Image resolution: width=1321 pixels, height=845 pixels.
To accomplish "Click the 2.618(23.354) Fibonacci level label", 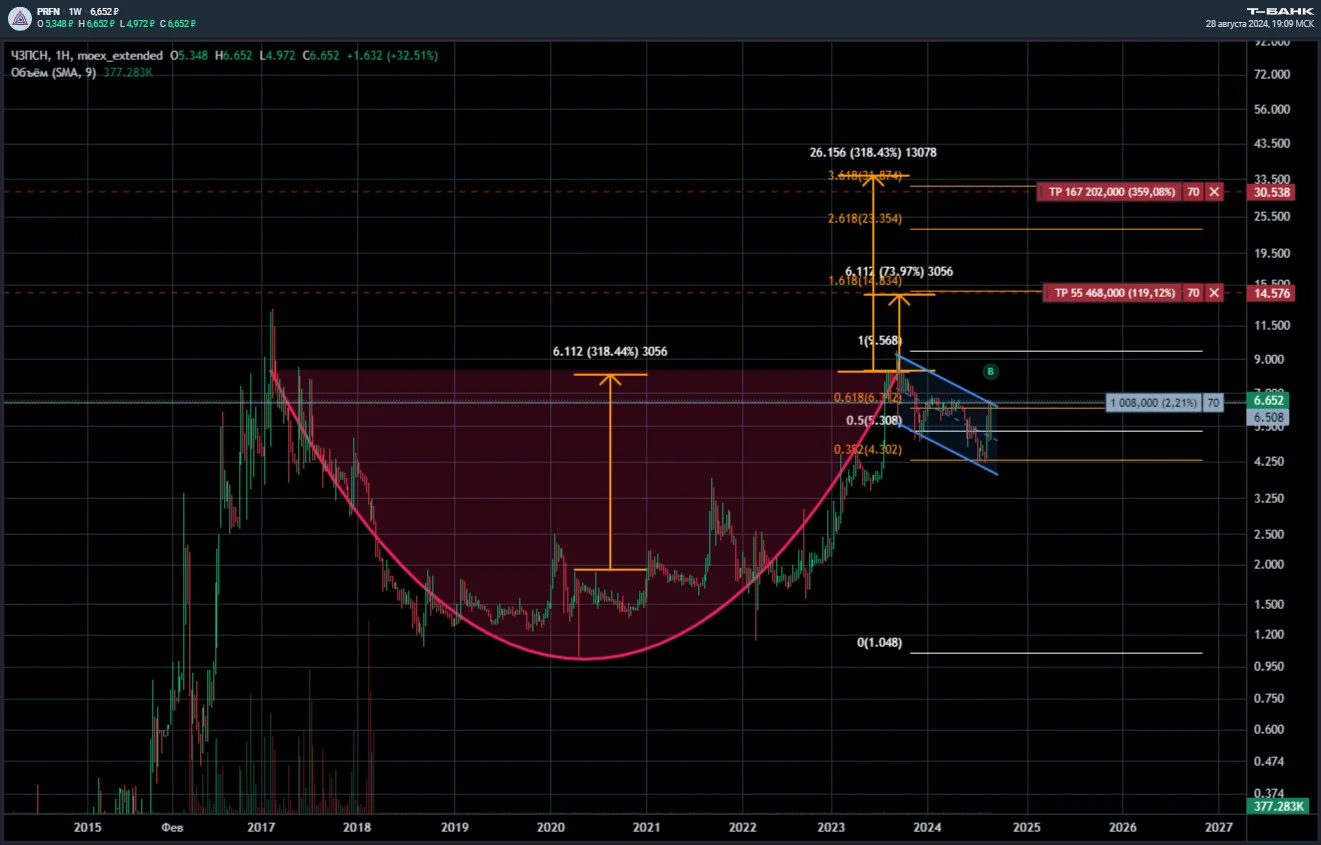I will point(865,218).
